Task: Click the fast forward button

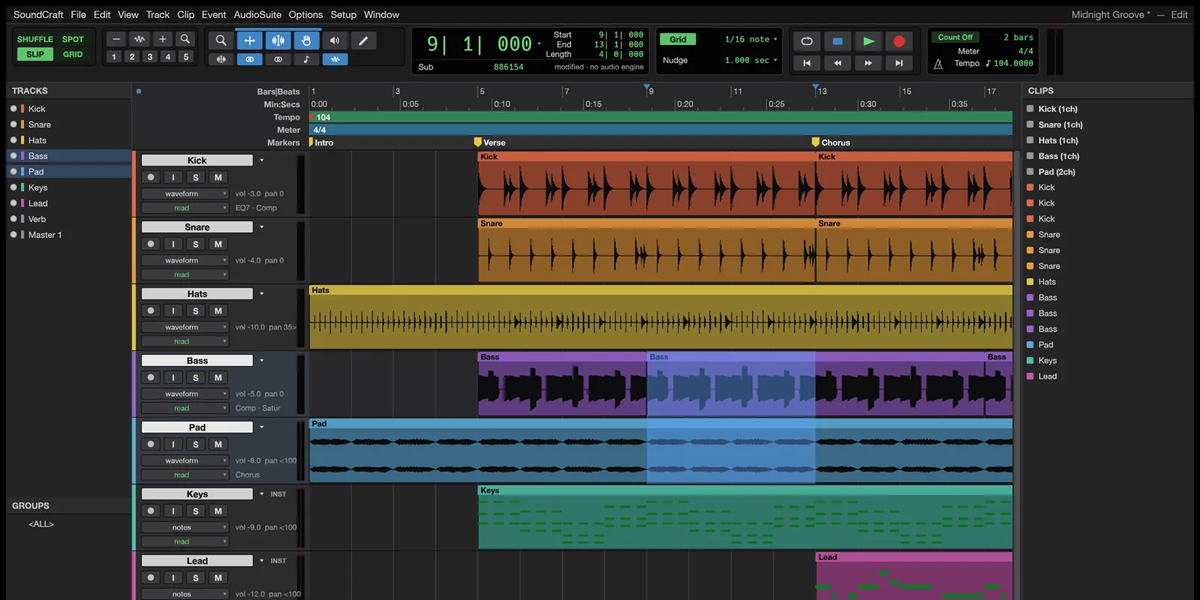Action: click(868, 63)
